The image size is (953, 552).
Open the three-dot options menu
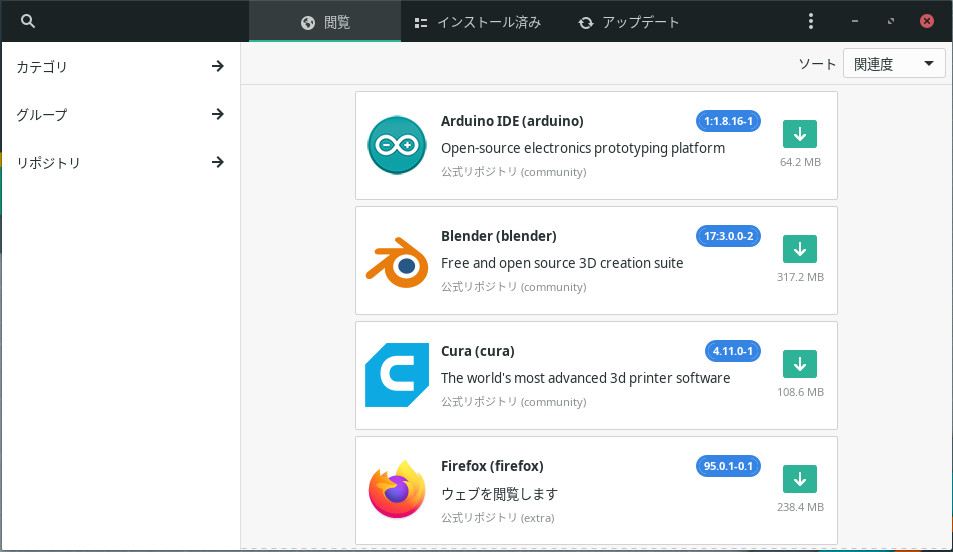(811, 21)
